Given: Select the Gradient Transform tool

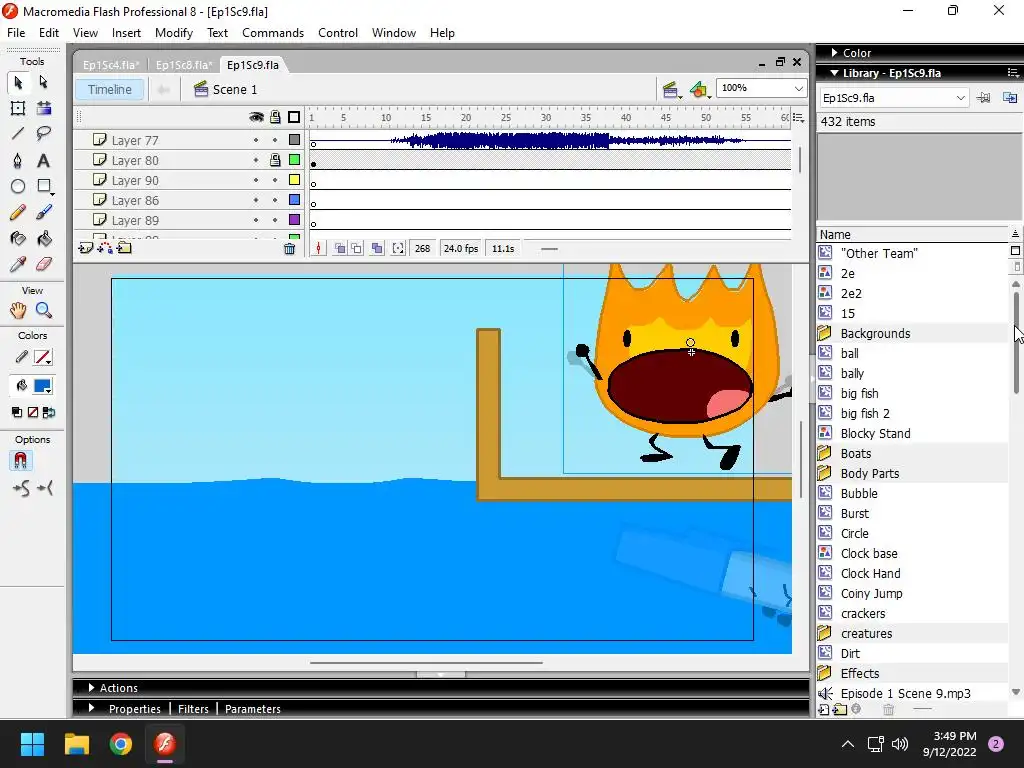Looking at the screenshot, I should pyautogui.click(x=44, y=108).
